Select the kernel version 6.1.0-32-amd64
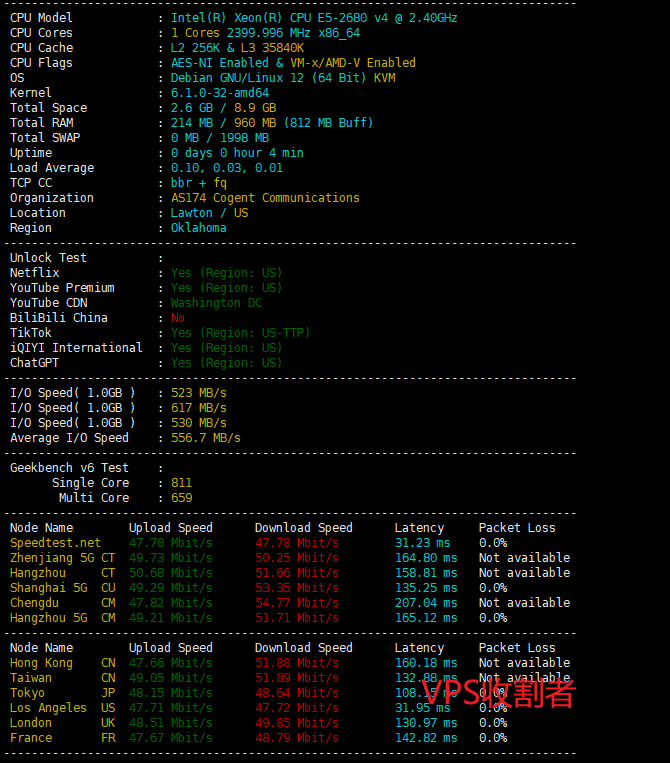Viewport: 670px width, 763px height. tap(220, 93)
